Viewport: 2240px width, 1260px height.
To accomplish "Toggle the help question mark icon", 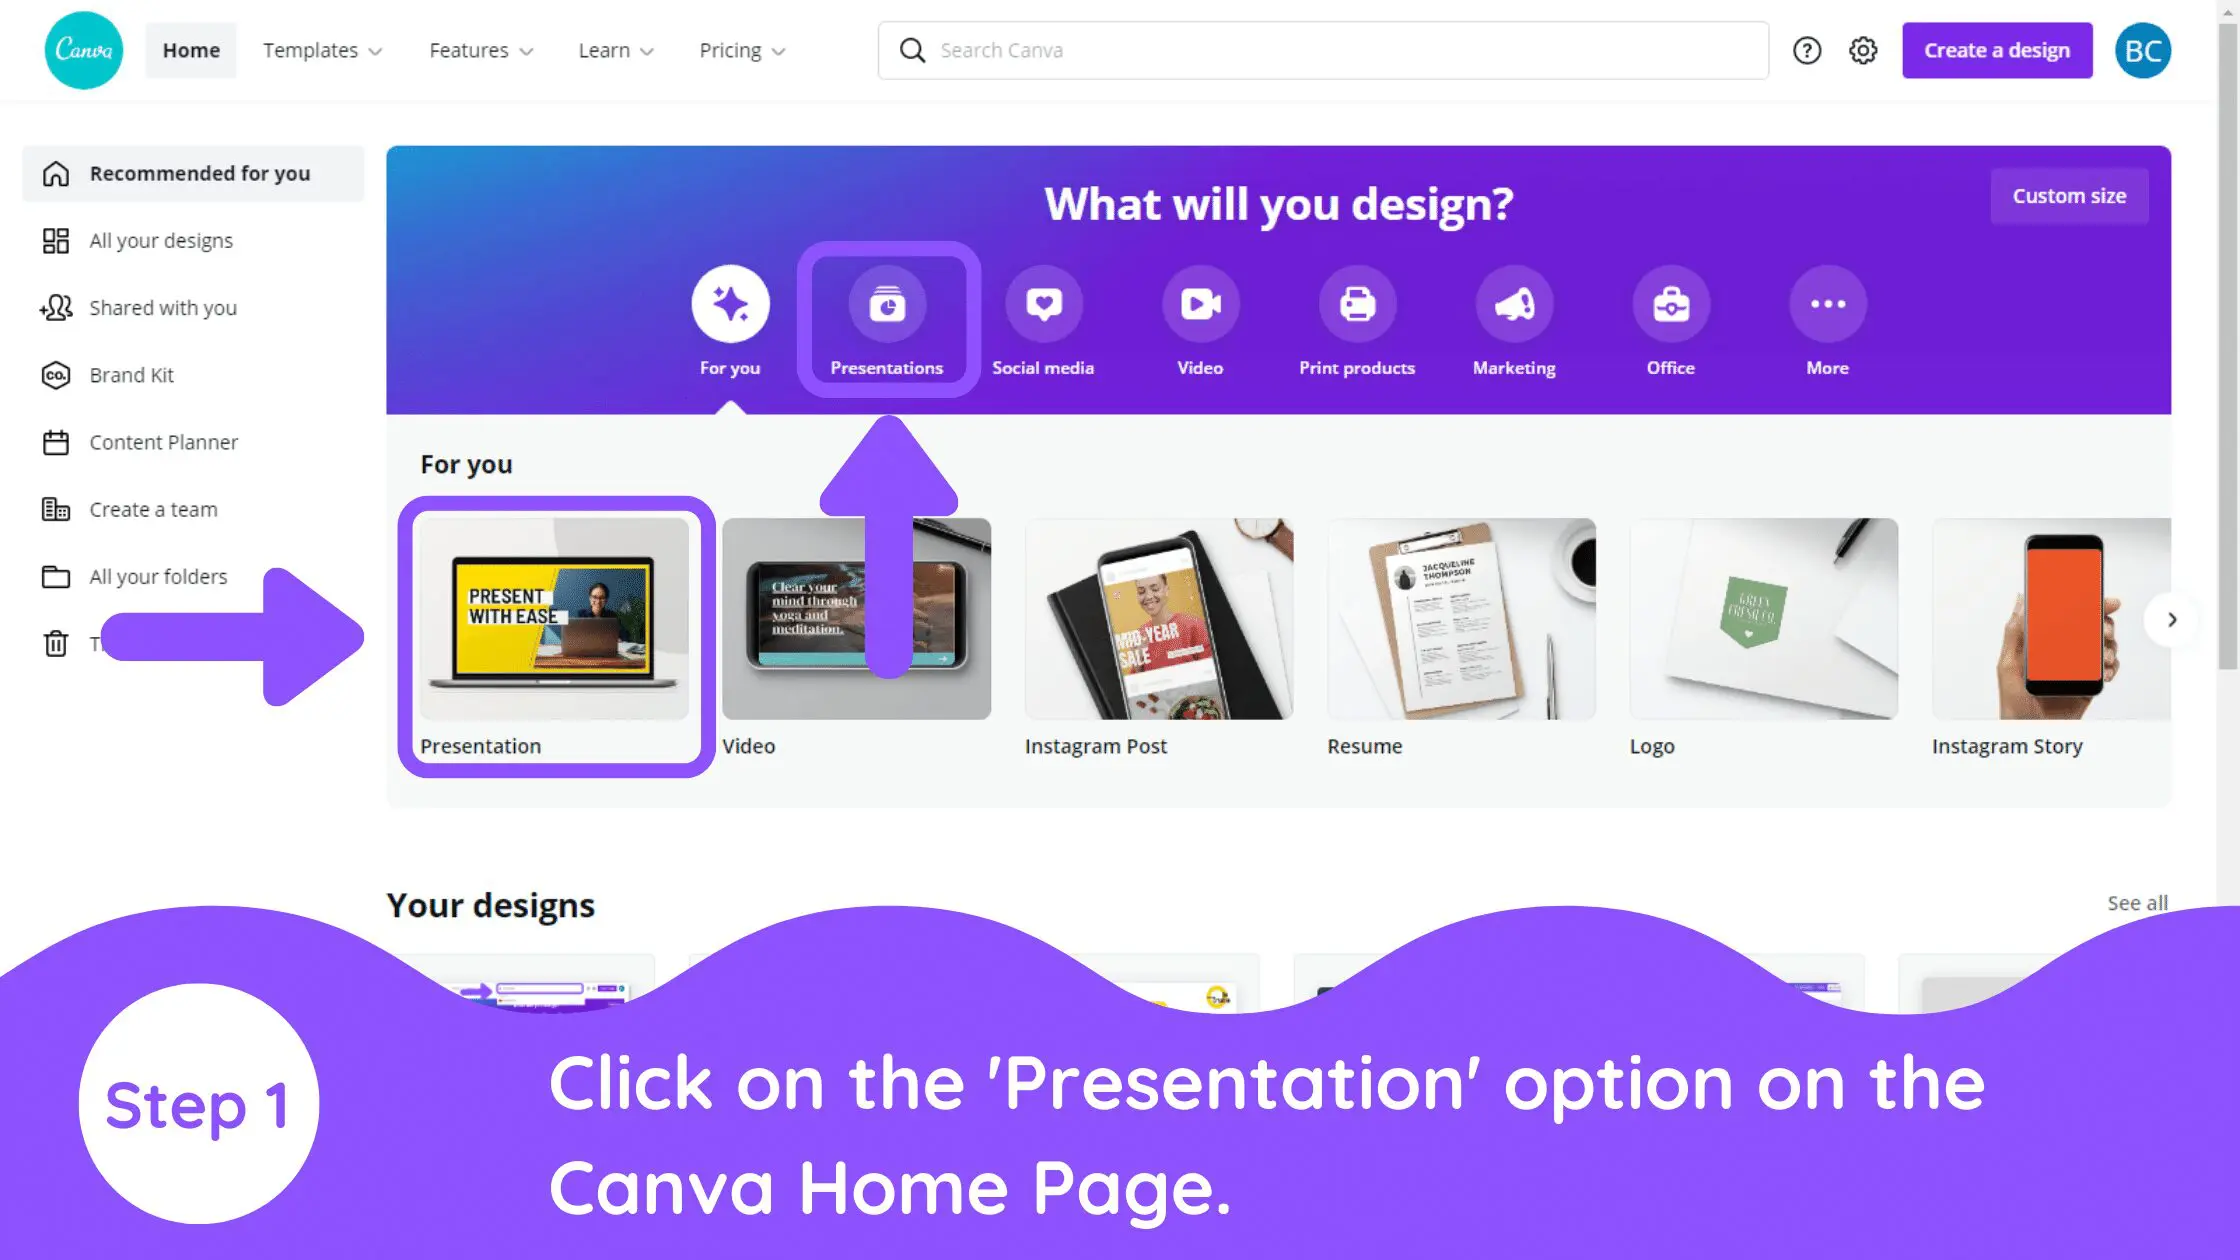I will tap(1808, 49).
